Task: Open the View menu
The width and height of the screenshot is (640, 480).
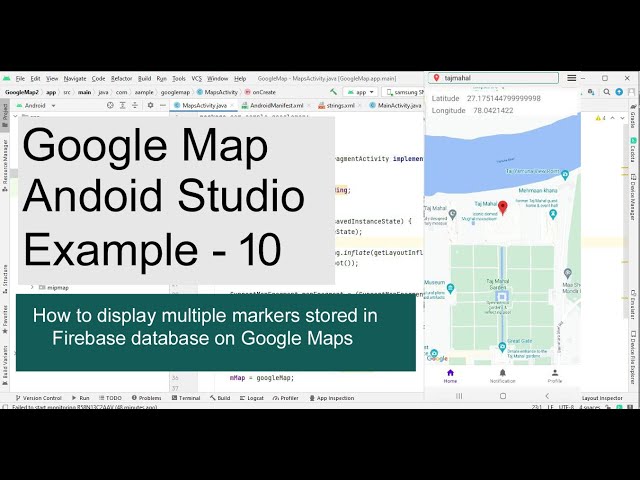Action: click(52, 78)
